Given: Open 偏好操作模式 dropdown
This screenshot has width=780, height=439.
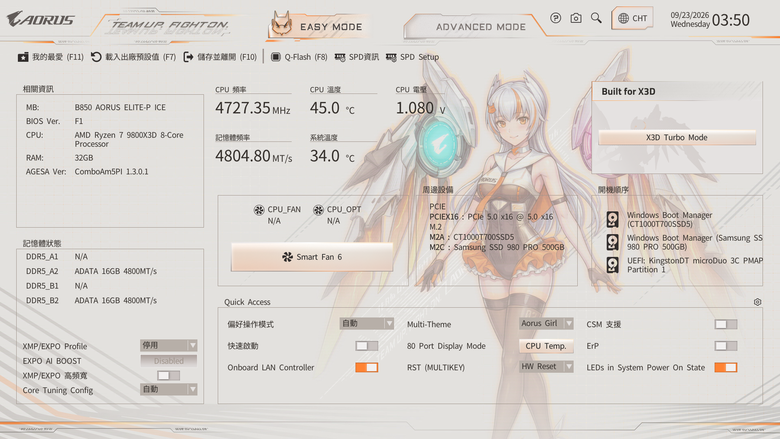Looking at the screenshot, I should [367, 324].
